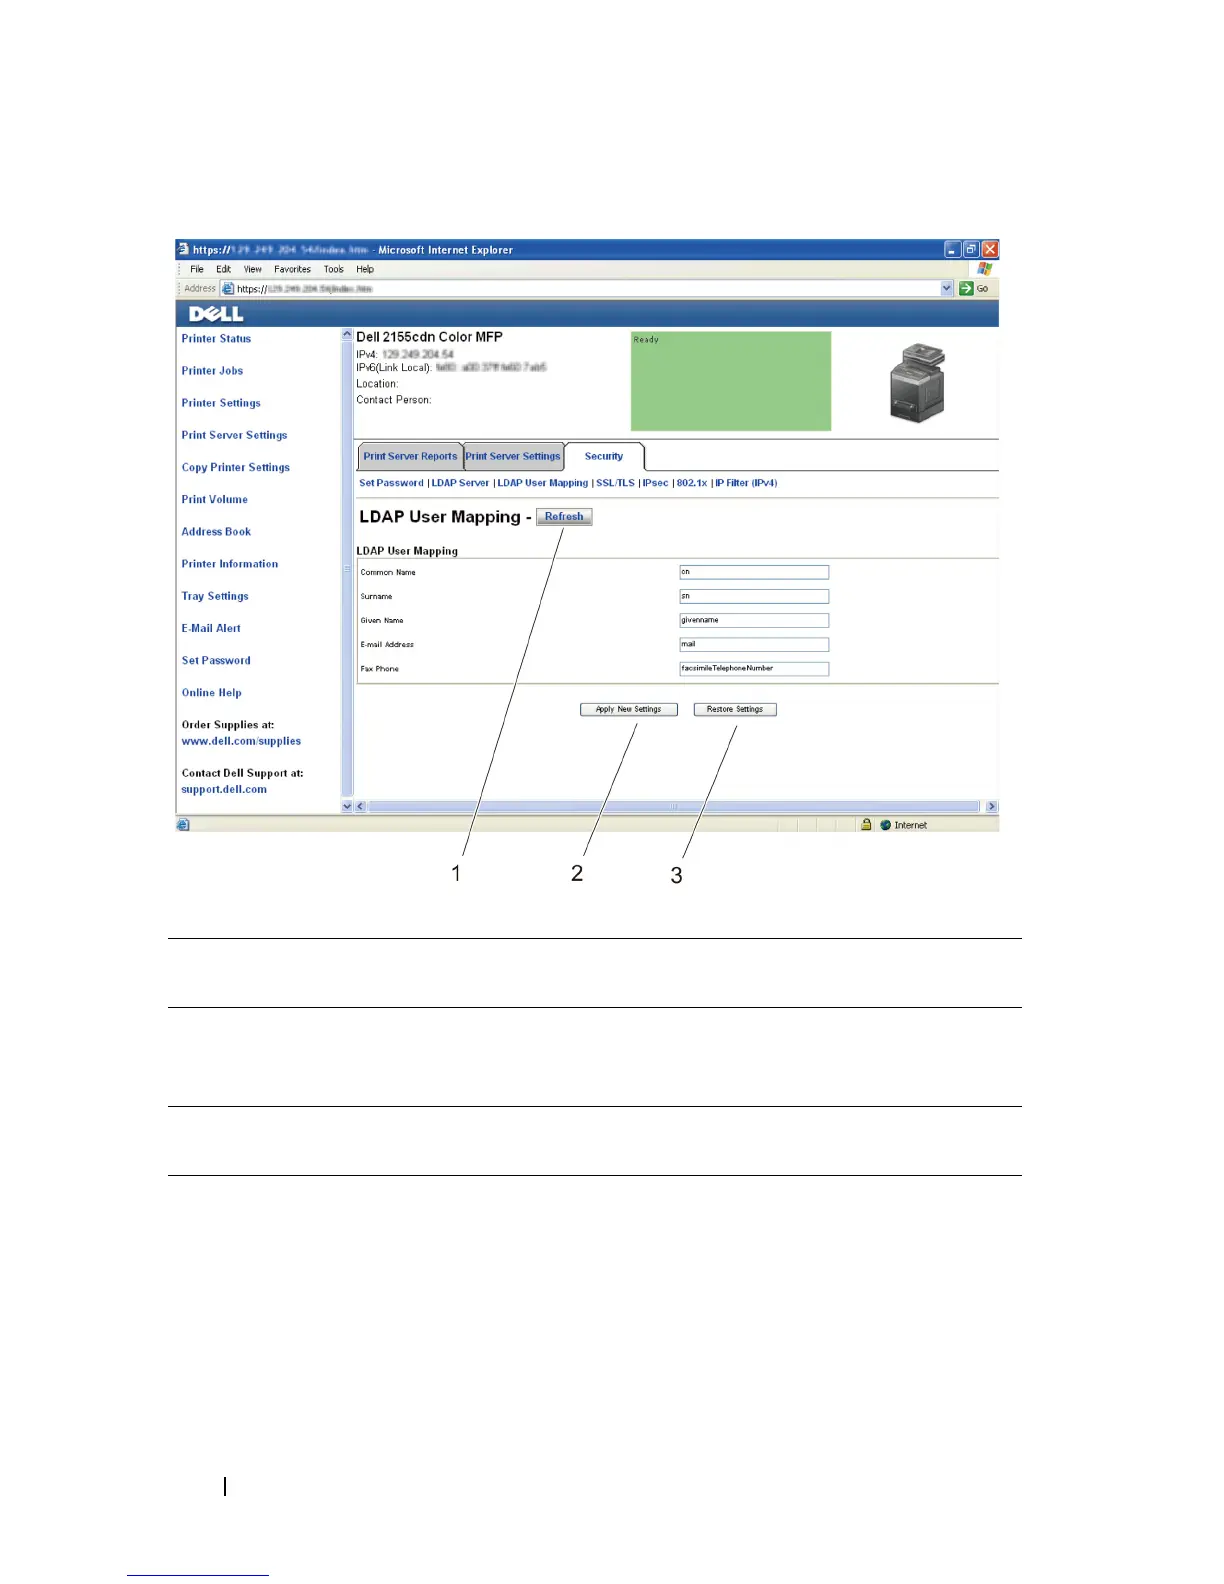Screen dimensions: 1224x1584
Task: Open E-Mail Alert in sidebar
Action: (x=211, y=628)
